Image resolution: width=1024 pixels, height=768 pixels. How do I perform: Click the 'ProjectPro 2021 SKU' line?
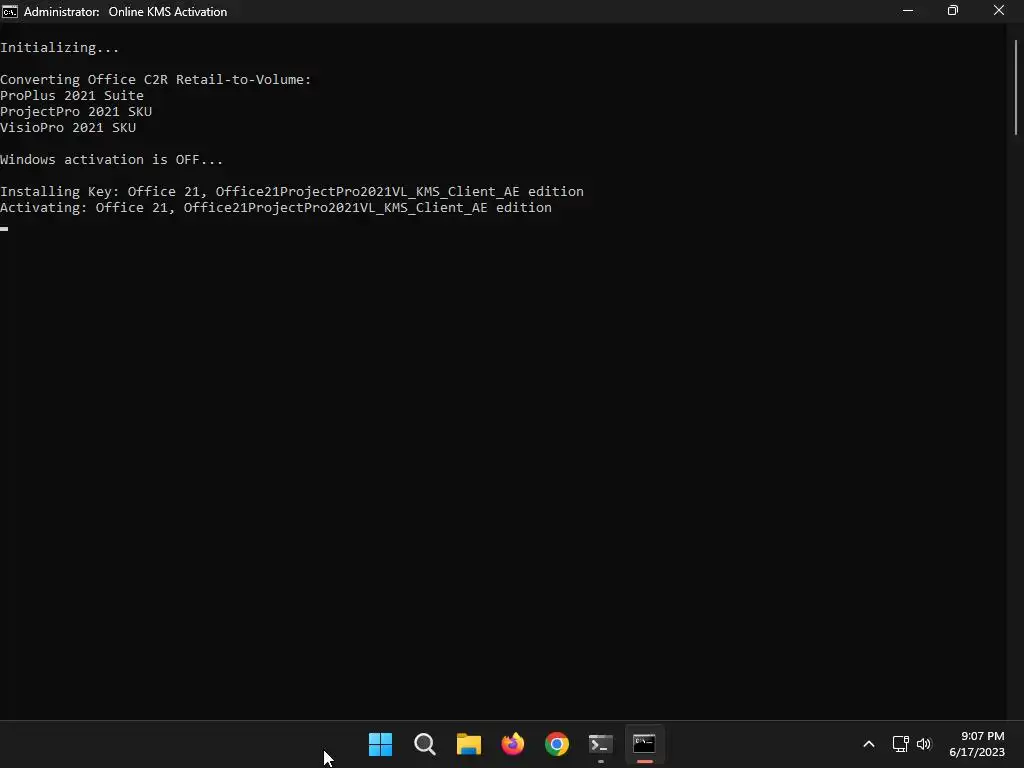(x=76, y=112)
